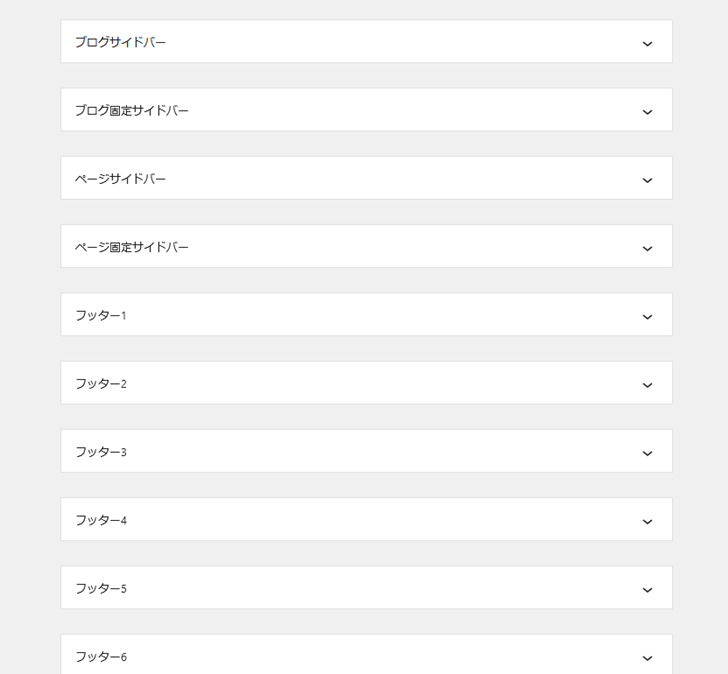This screenshot has width=728, height=674.
Task: Expand the フッター4 chevron arrow
Action: click(x=647, y=521)
